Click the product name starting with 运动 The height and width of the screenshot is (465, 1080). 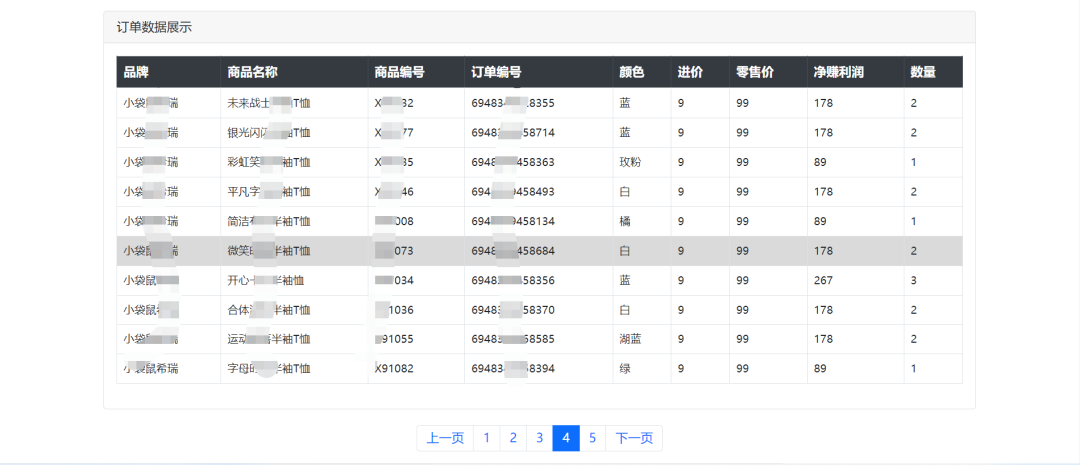click(x=269, y=340)
